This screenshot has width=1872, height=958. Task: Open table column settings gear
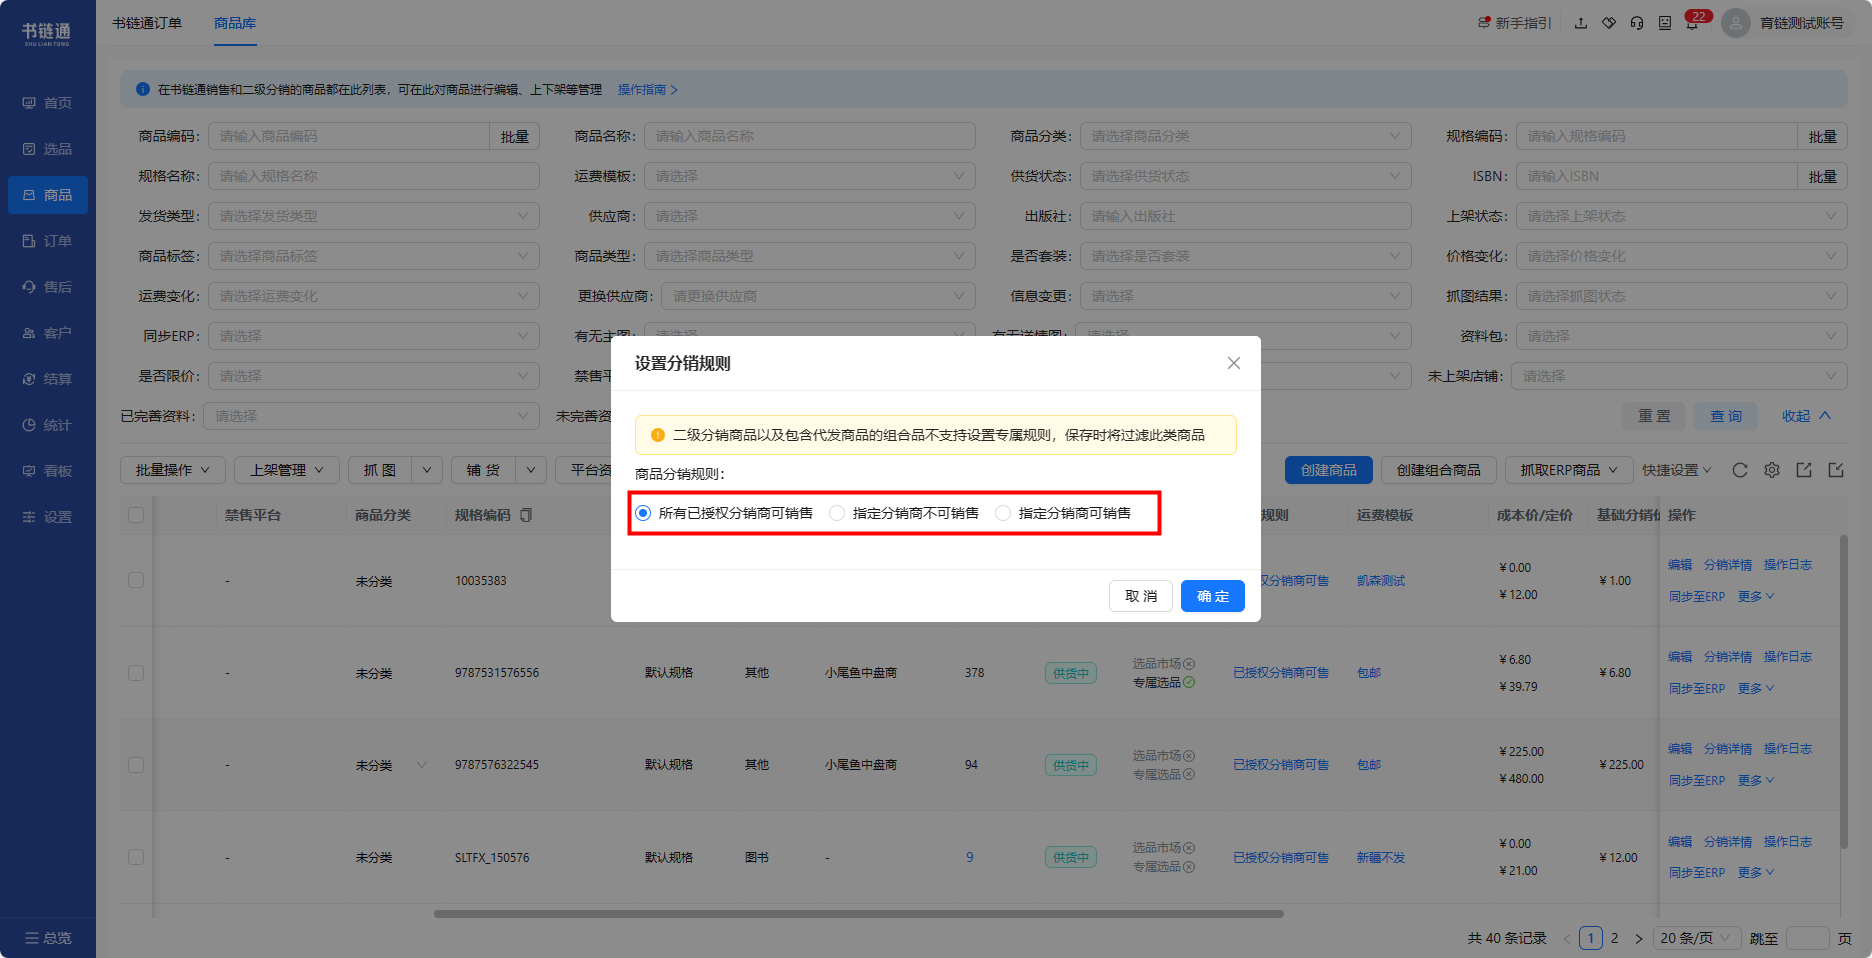1772,470
